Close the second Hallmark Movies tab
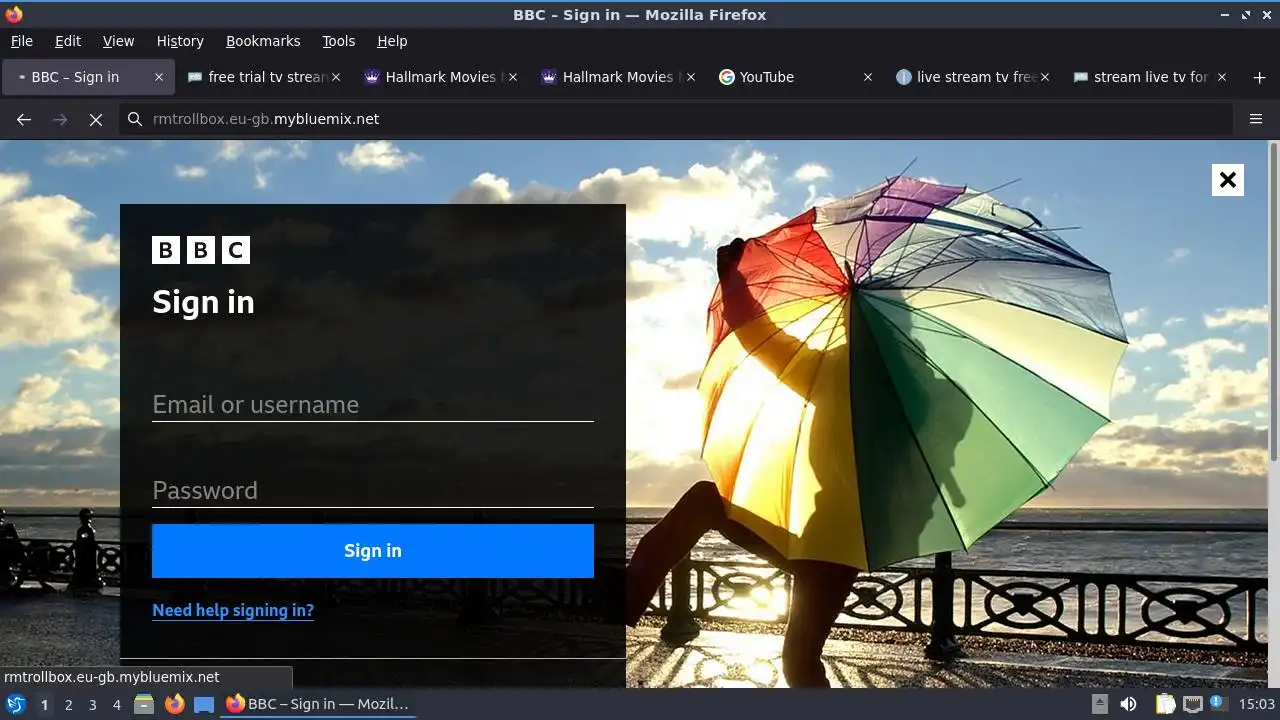This screenshot has height=720, width=1280. point(690,77)
